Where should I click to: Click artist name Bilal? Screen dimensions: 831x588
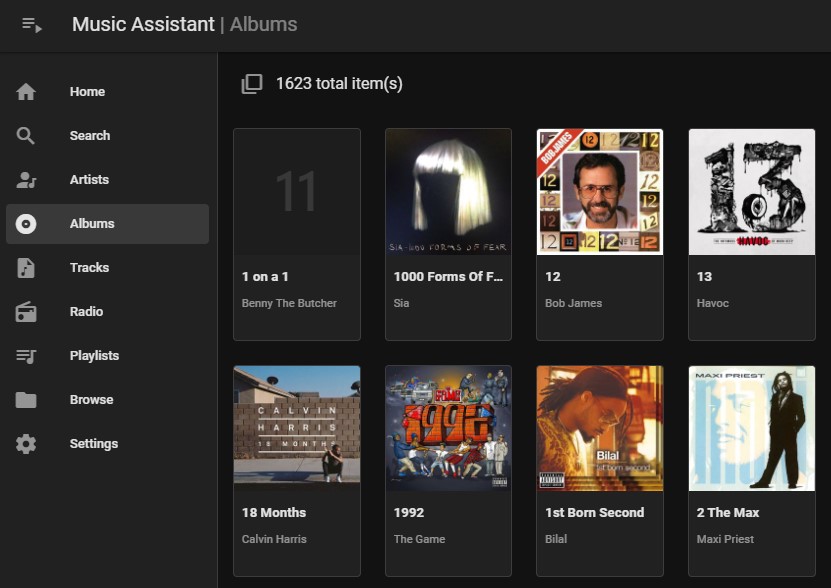click(556, 539)
